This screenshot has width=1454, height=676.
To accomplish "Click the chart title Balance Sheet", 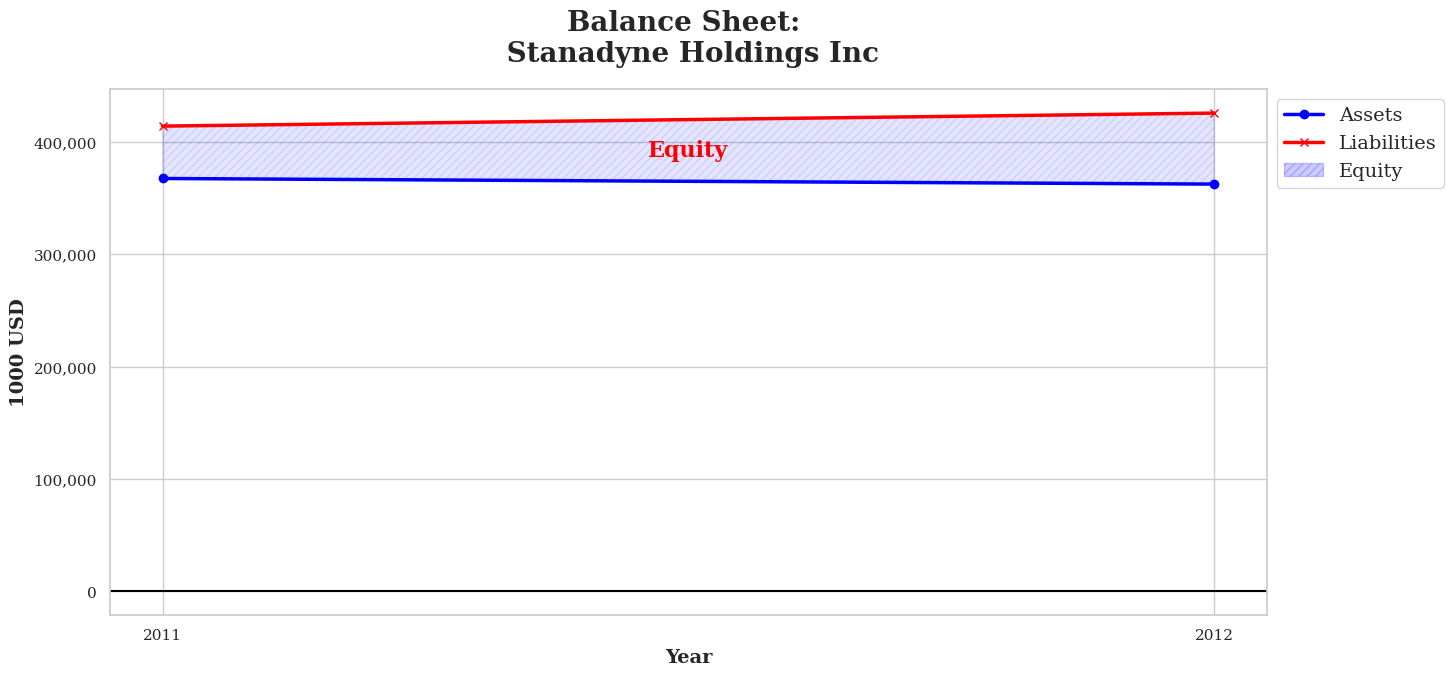I will click(683, 22).
